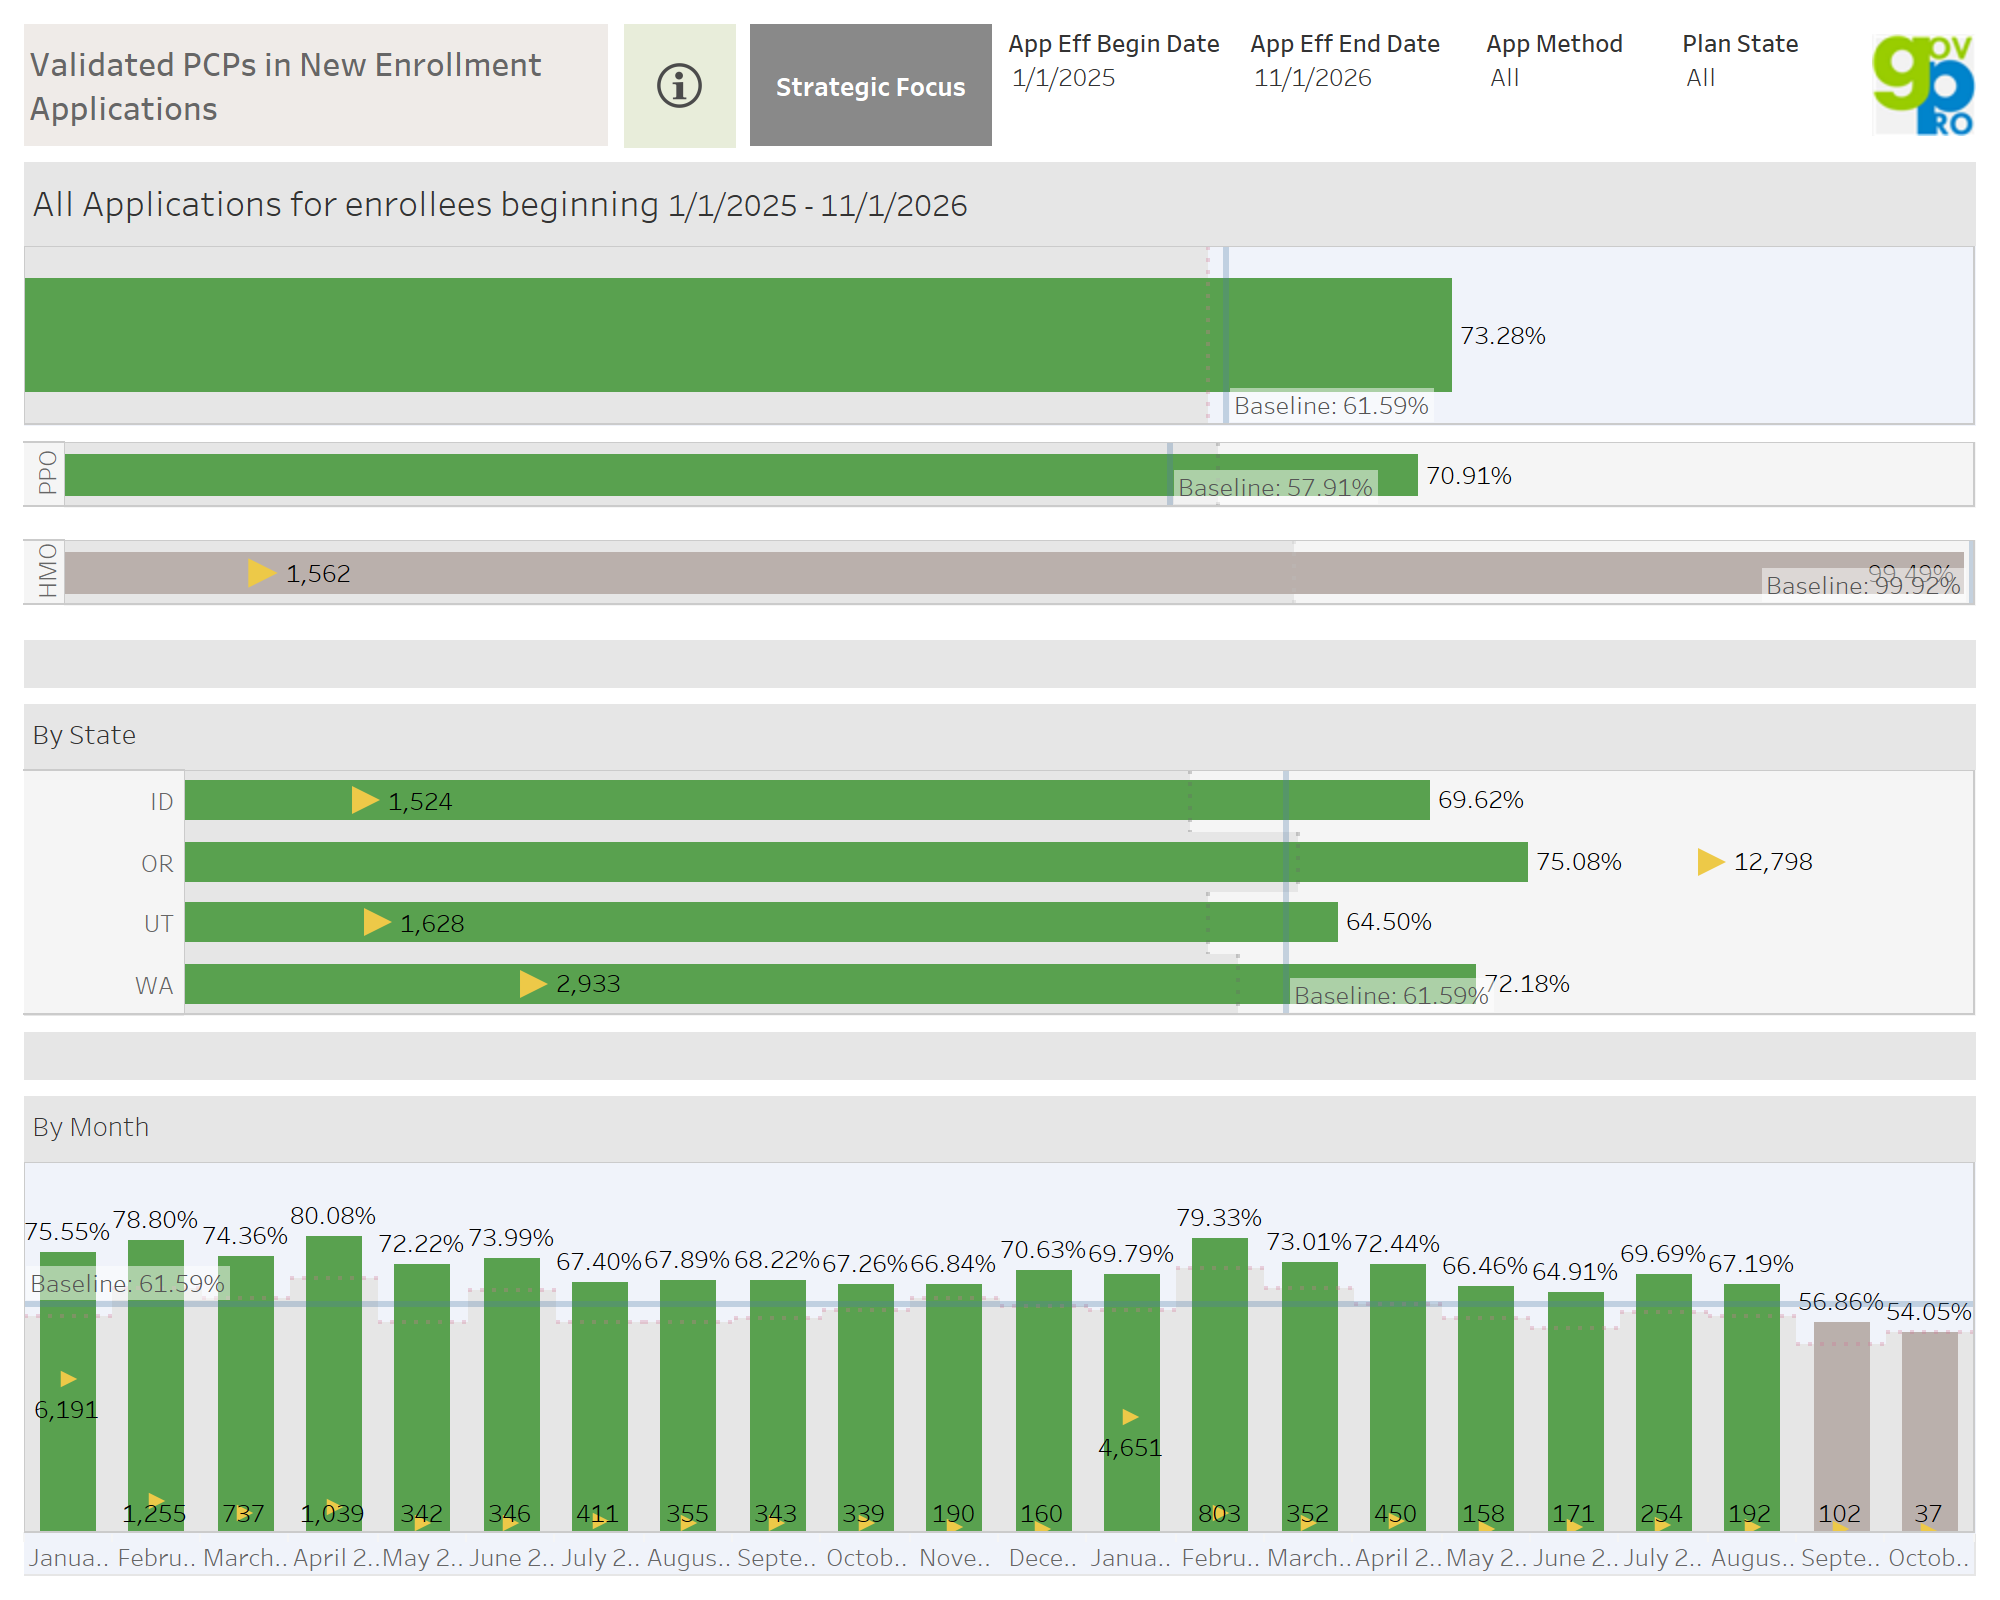
Task: Click the PPO green bar
Action: click(741, 475)
